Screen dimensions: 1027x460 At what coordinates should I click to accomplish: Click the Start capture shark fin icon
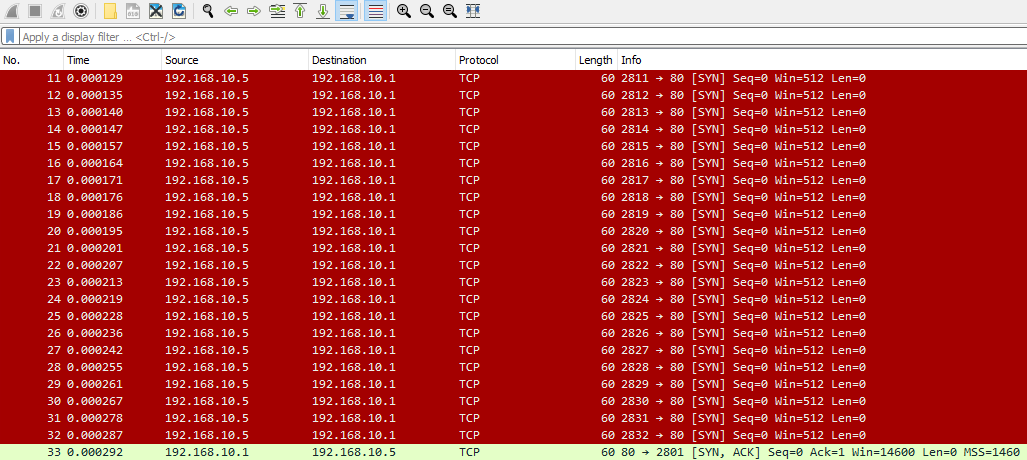pyautogui.click(x=12, y=11)
